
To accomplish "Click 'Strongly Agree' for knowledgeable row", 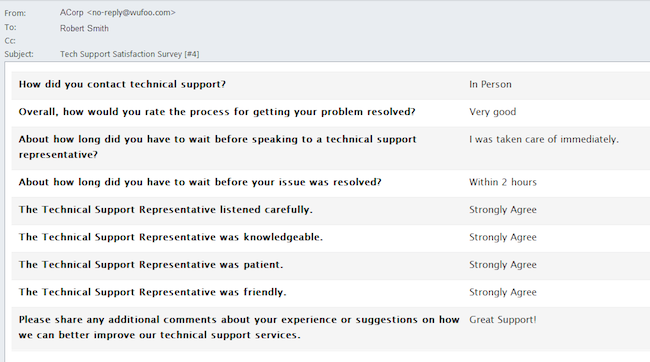I will 502,237.
